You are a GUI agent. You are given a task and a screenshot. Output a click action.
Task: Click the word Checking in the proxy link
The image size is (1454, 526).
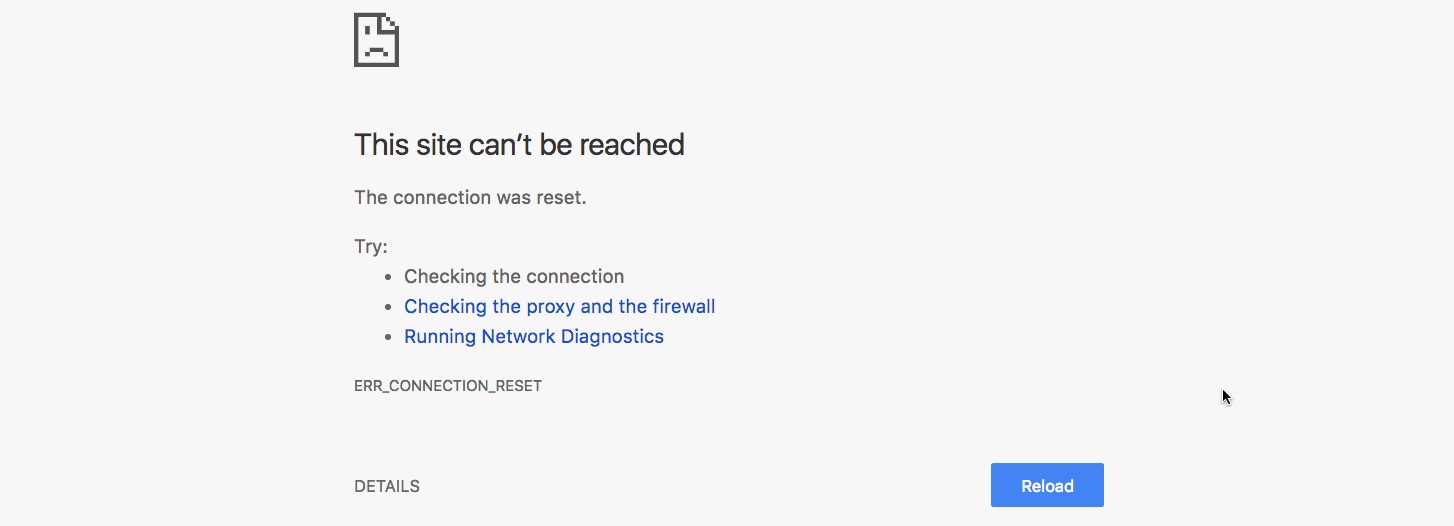pyautogui.click(x=445, y=307)
